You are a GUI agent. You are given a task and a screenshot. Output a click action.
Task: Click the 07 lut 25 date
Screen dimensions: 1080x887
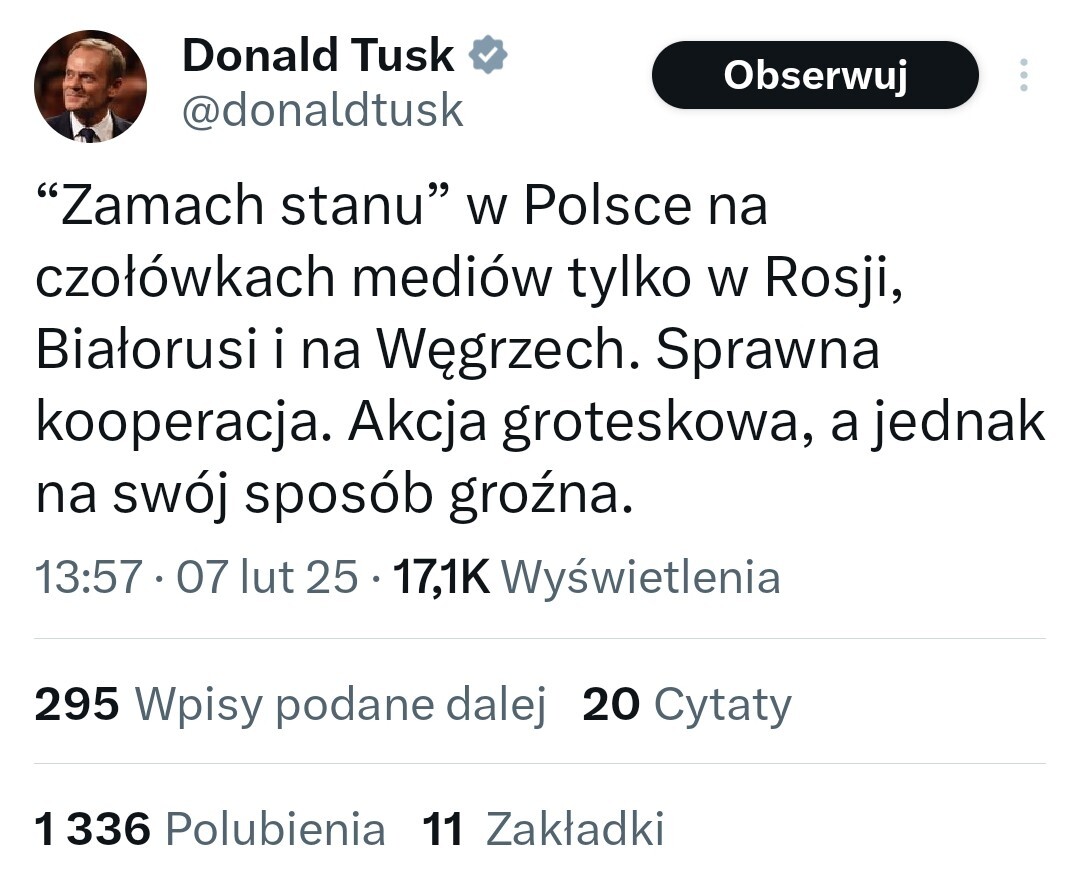pyautogui.click(x=267, y=577)
